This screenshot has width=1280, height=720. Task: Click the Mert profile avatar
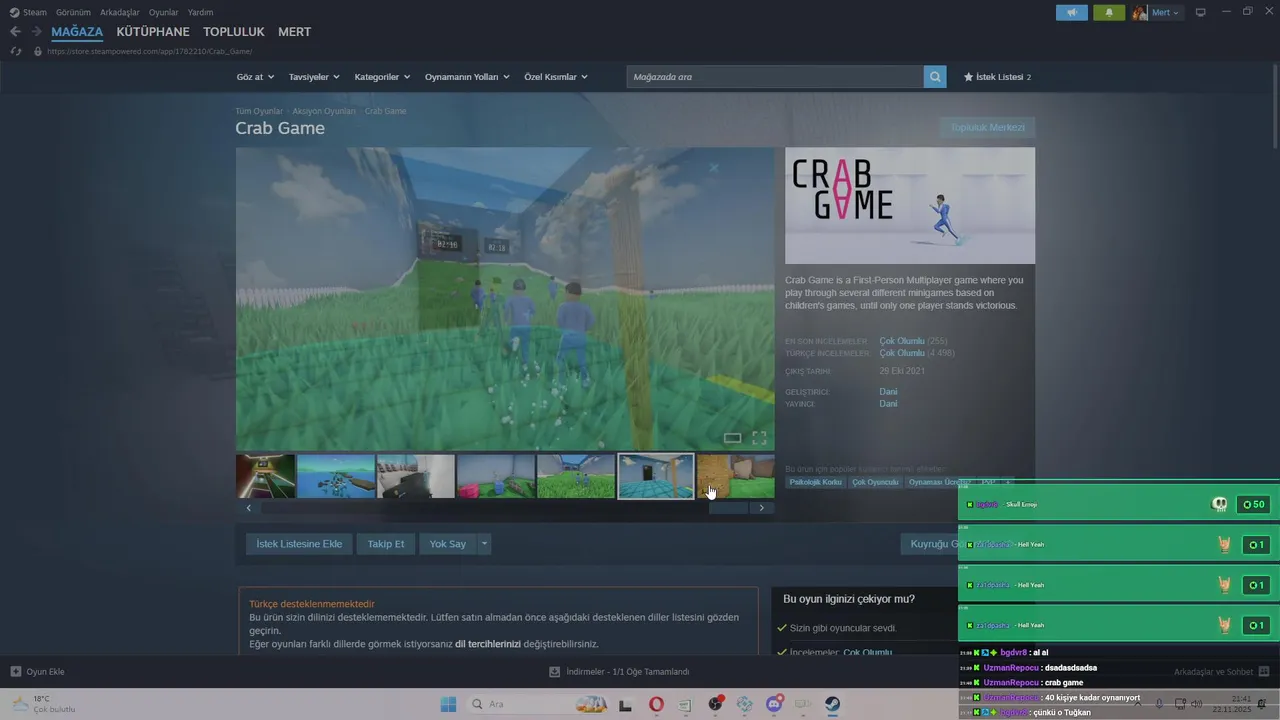point(1140,13)
